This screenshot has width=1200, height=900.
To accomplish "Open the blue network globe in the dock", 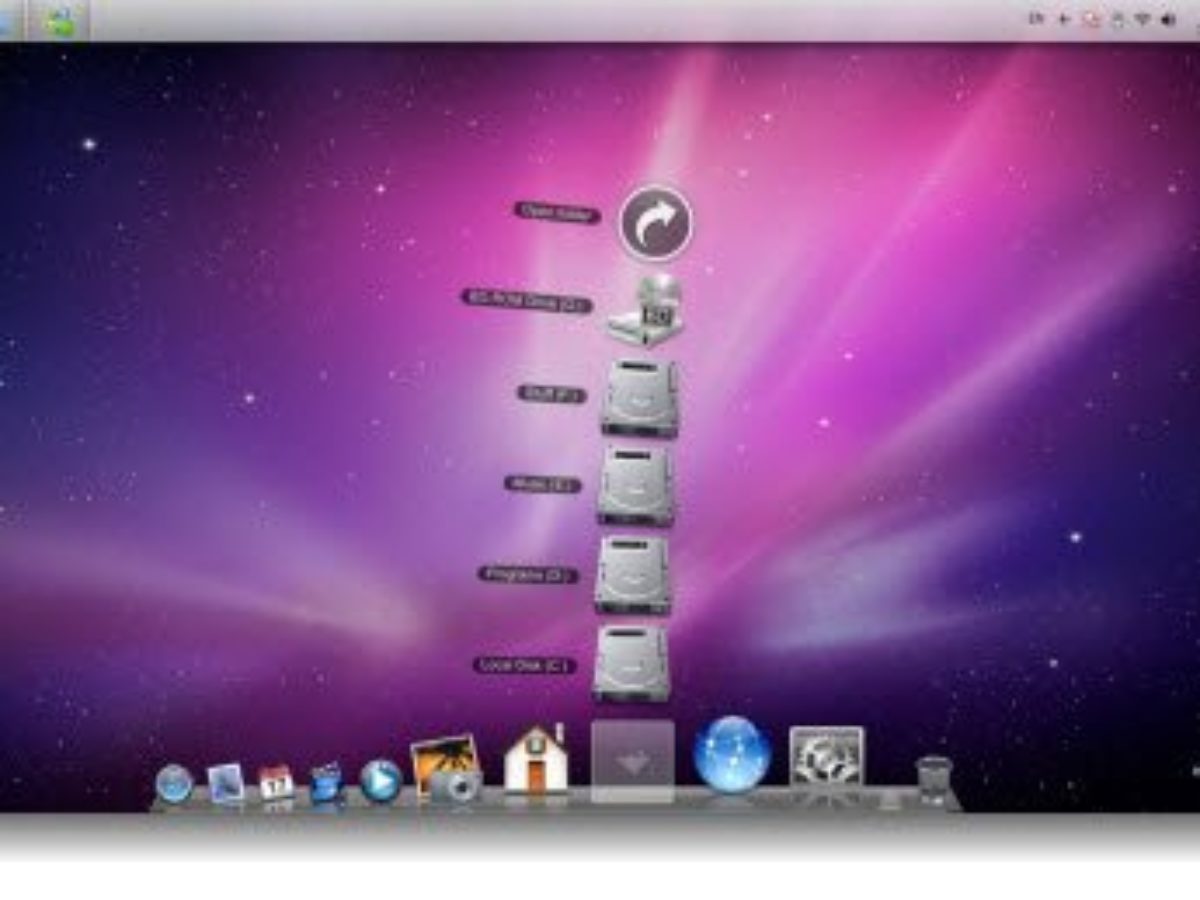I will click(732, 755).
